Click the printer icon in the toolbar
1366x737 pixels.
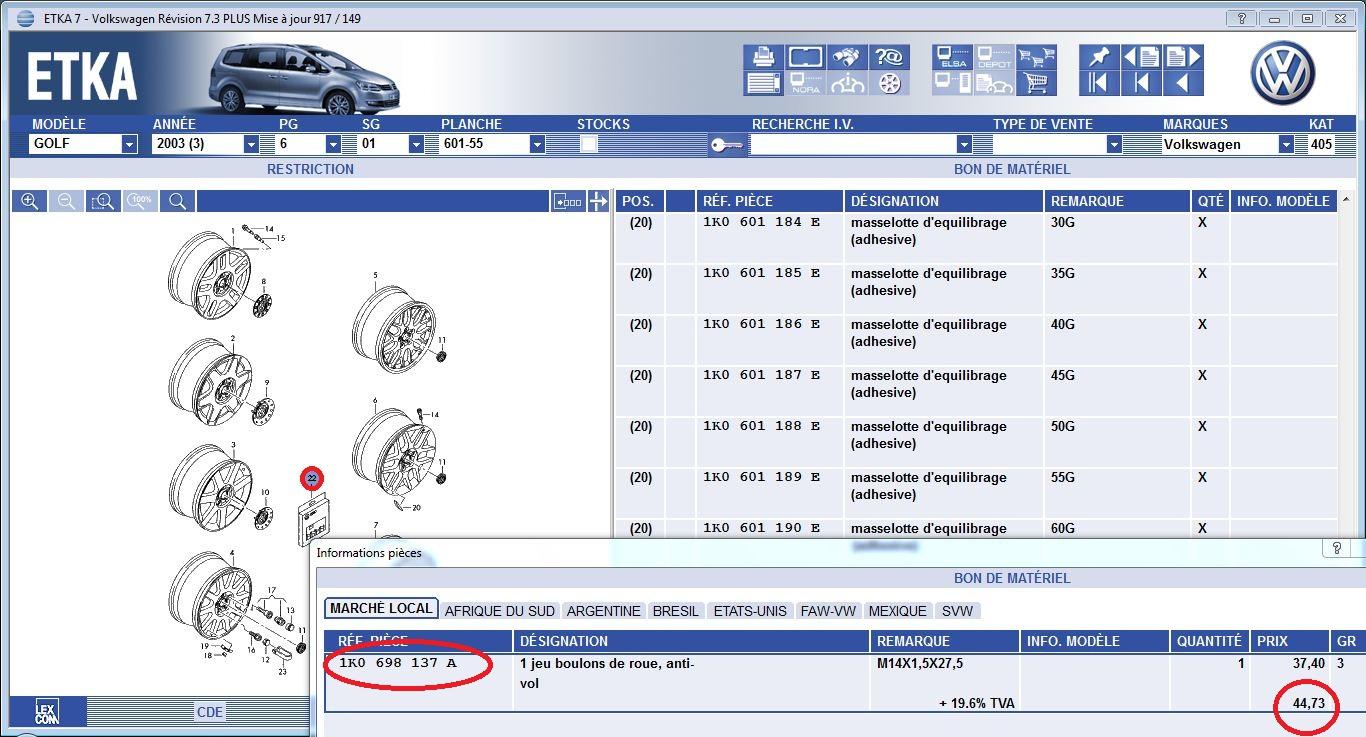tap(763, 56)
